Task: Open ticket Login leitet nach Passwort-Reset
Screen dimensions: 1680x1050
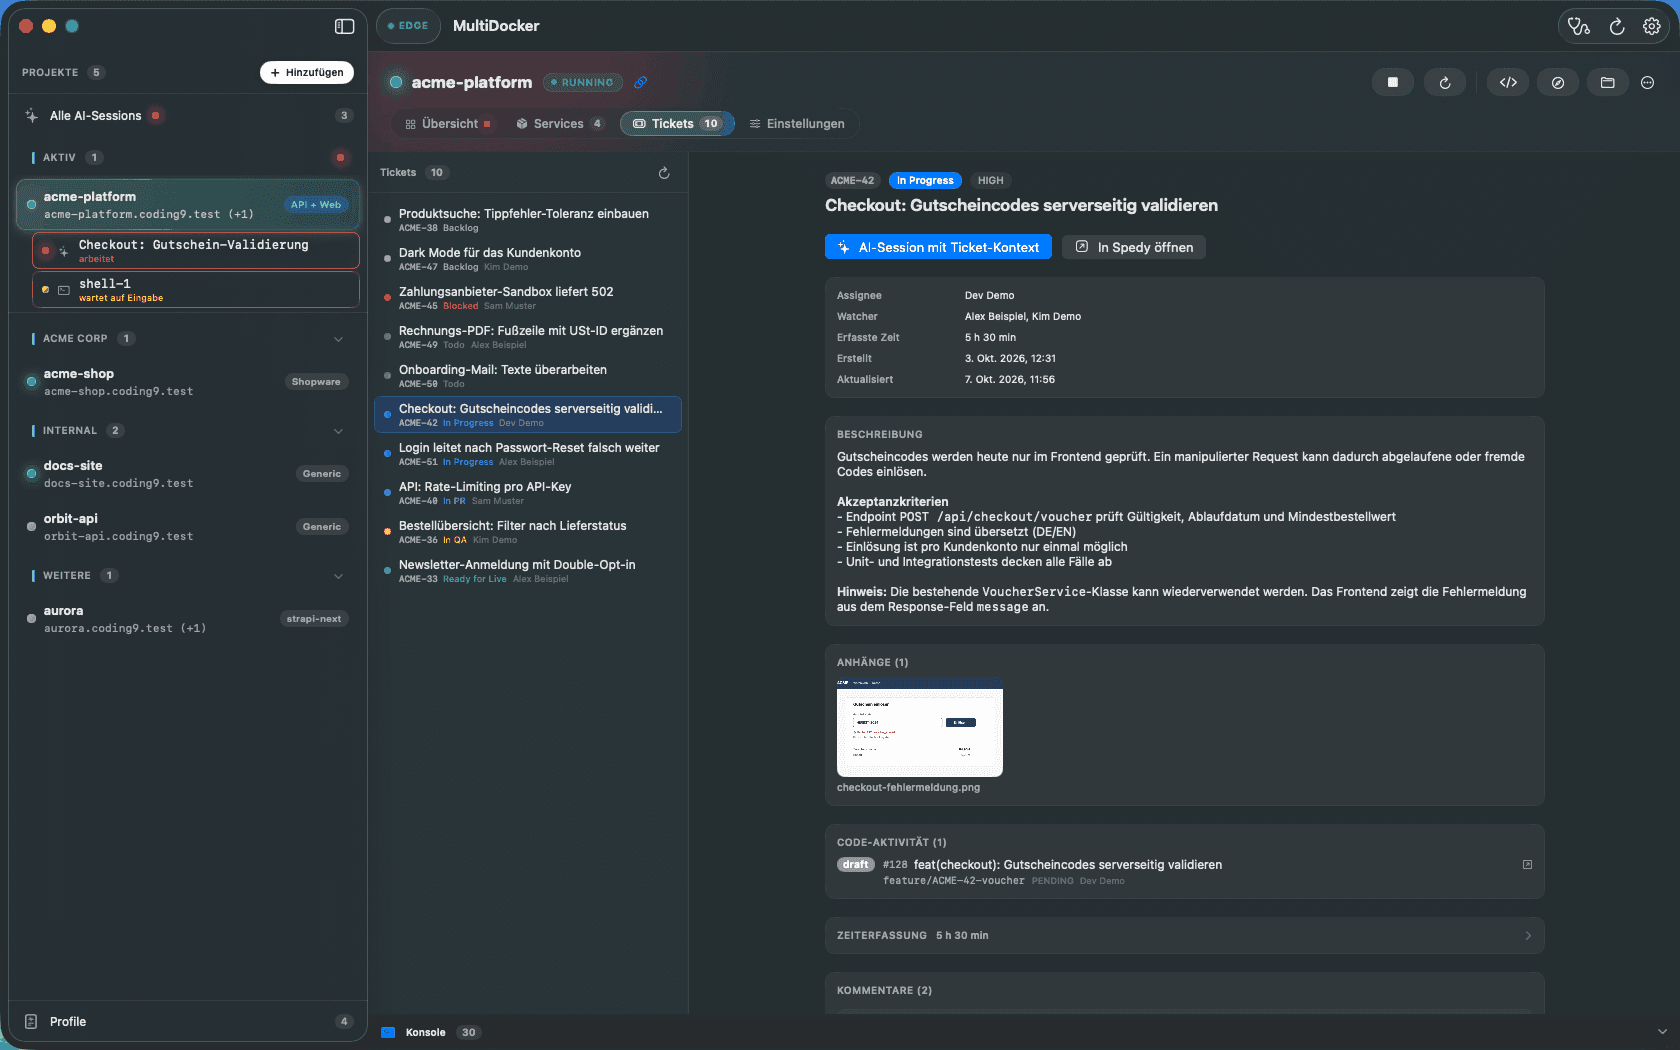Action: [x=528, y=454]
